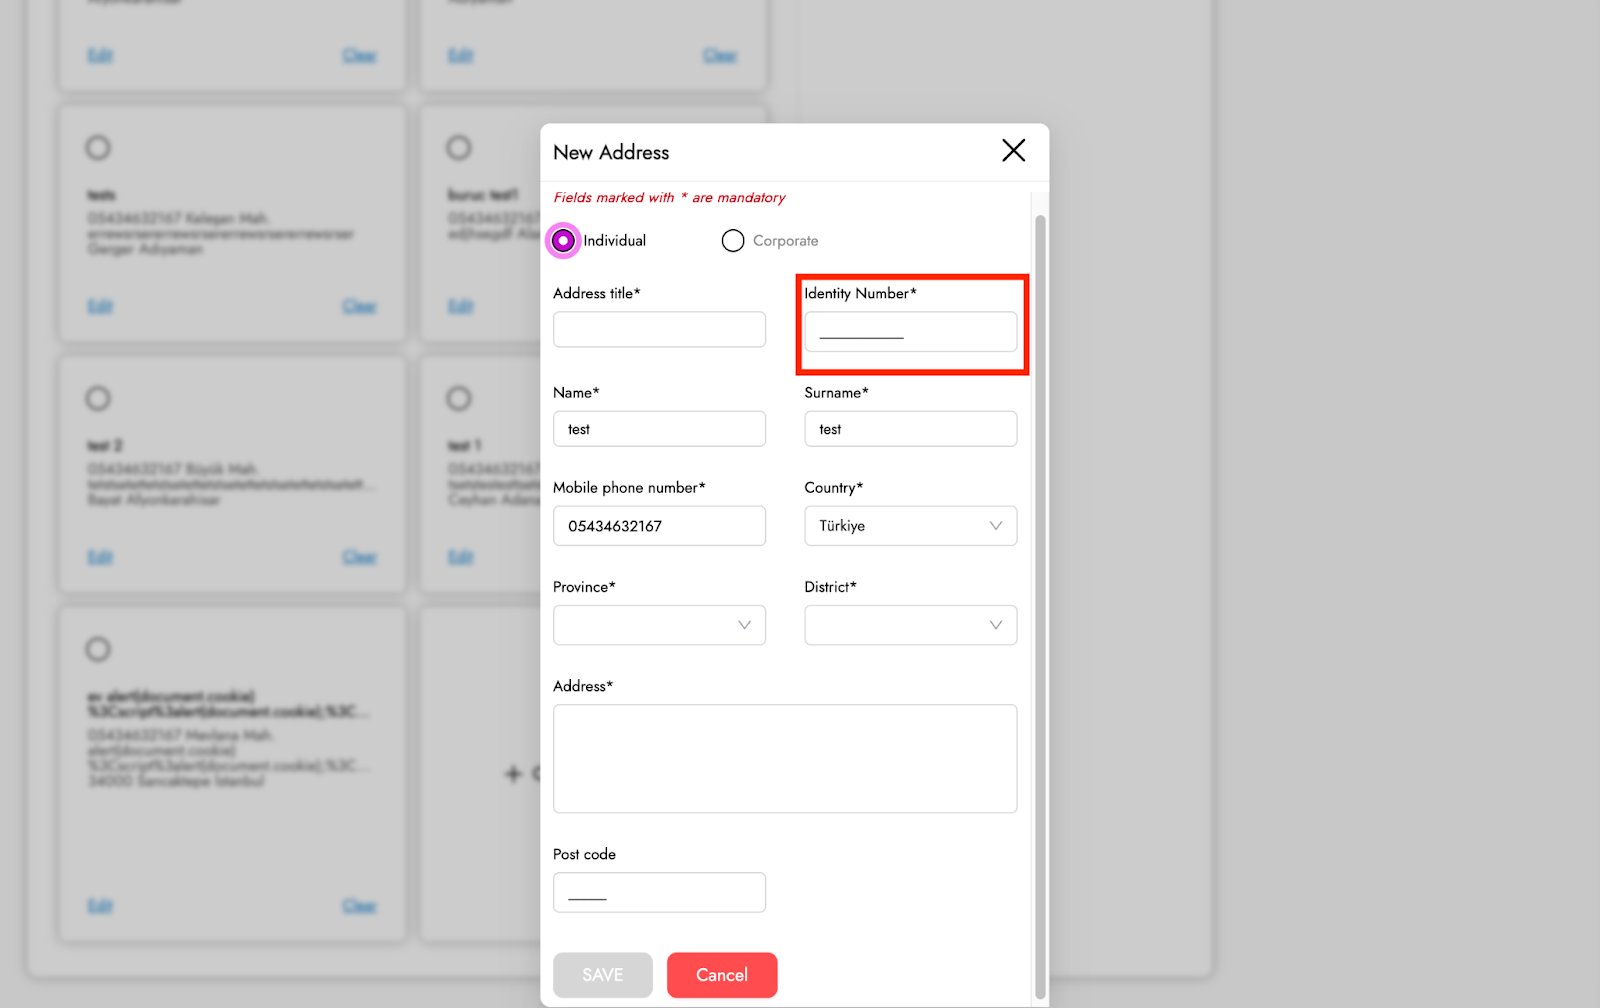Click inside the Address text area

pos(785,758)
